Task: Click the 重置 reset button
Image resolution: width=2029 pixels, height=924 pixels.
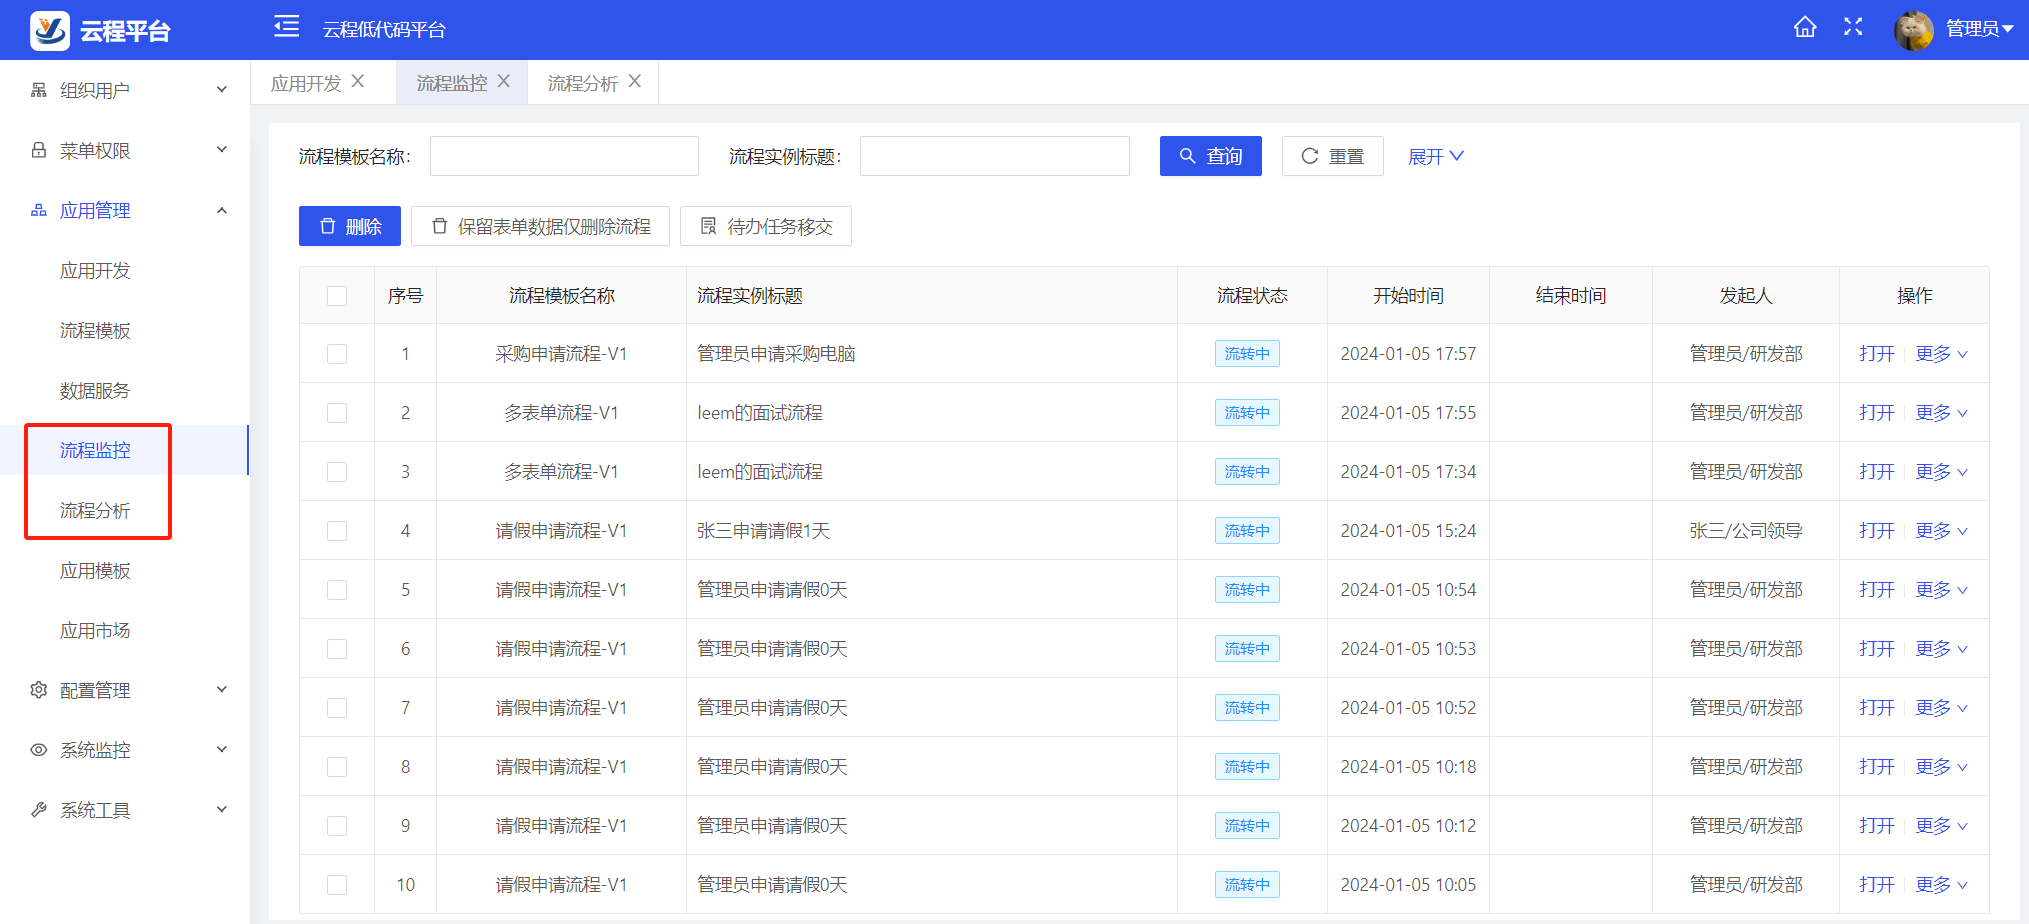Action: click(x=1333, y=156)
